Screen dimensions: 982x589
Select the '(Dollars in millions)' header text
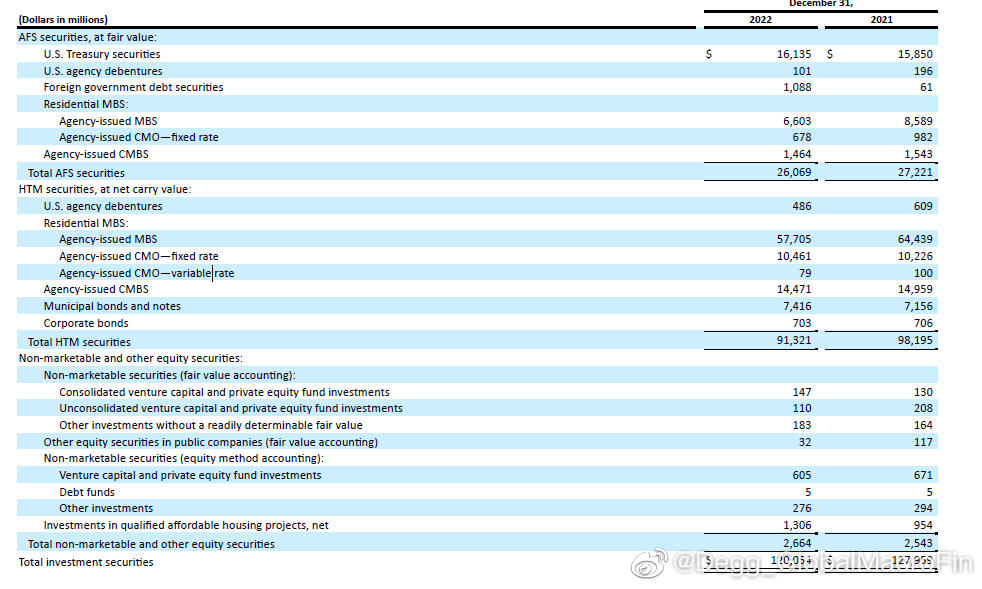(63, 19)
